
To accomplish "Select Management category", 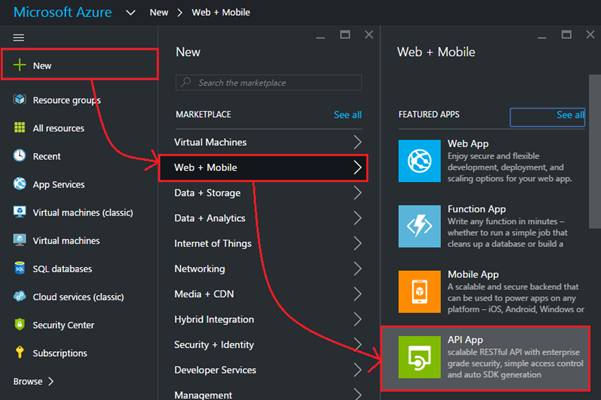I will [268, 394].
